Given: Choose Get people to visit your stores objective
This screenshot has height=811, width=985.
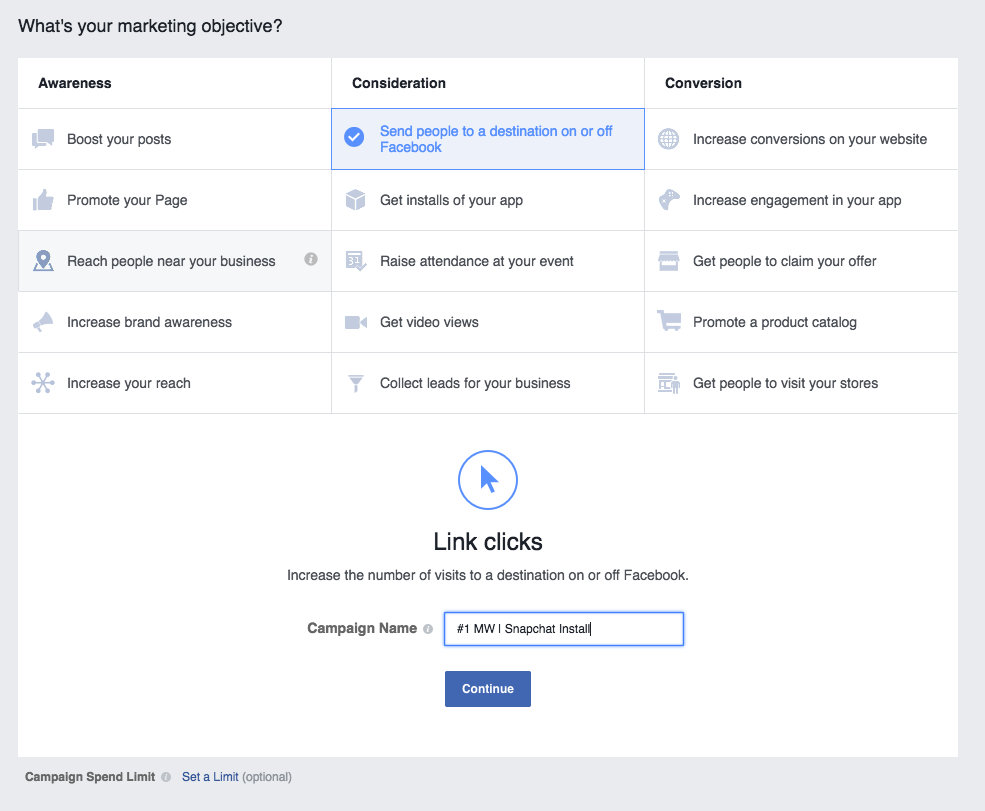Looking at the screenshot, I should point(802,383).
